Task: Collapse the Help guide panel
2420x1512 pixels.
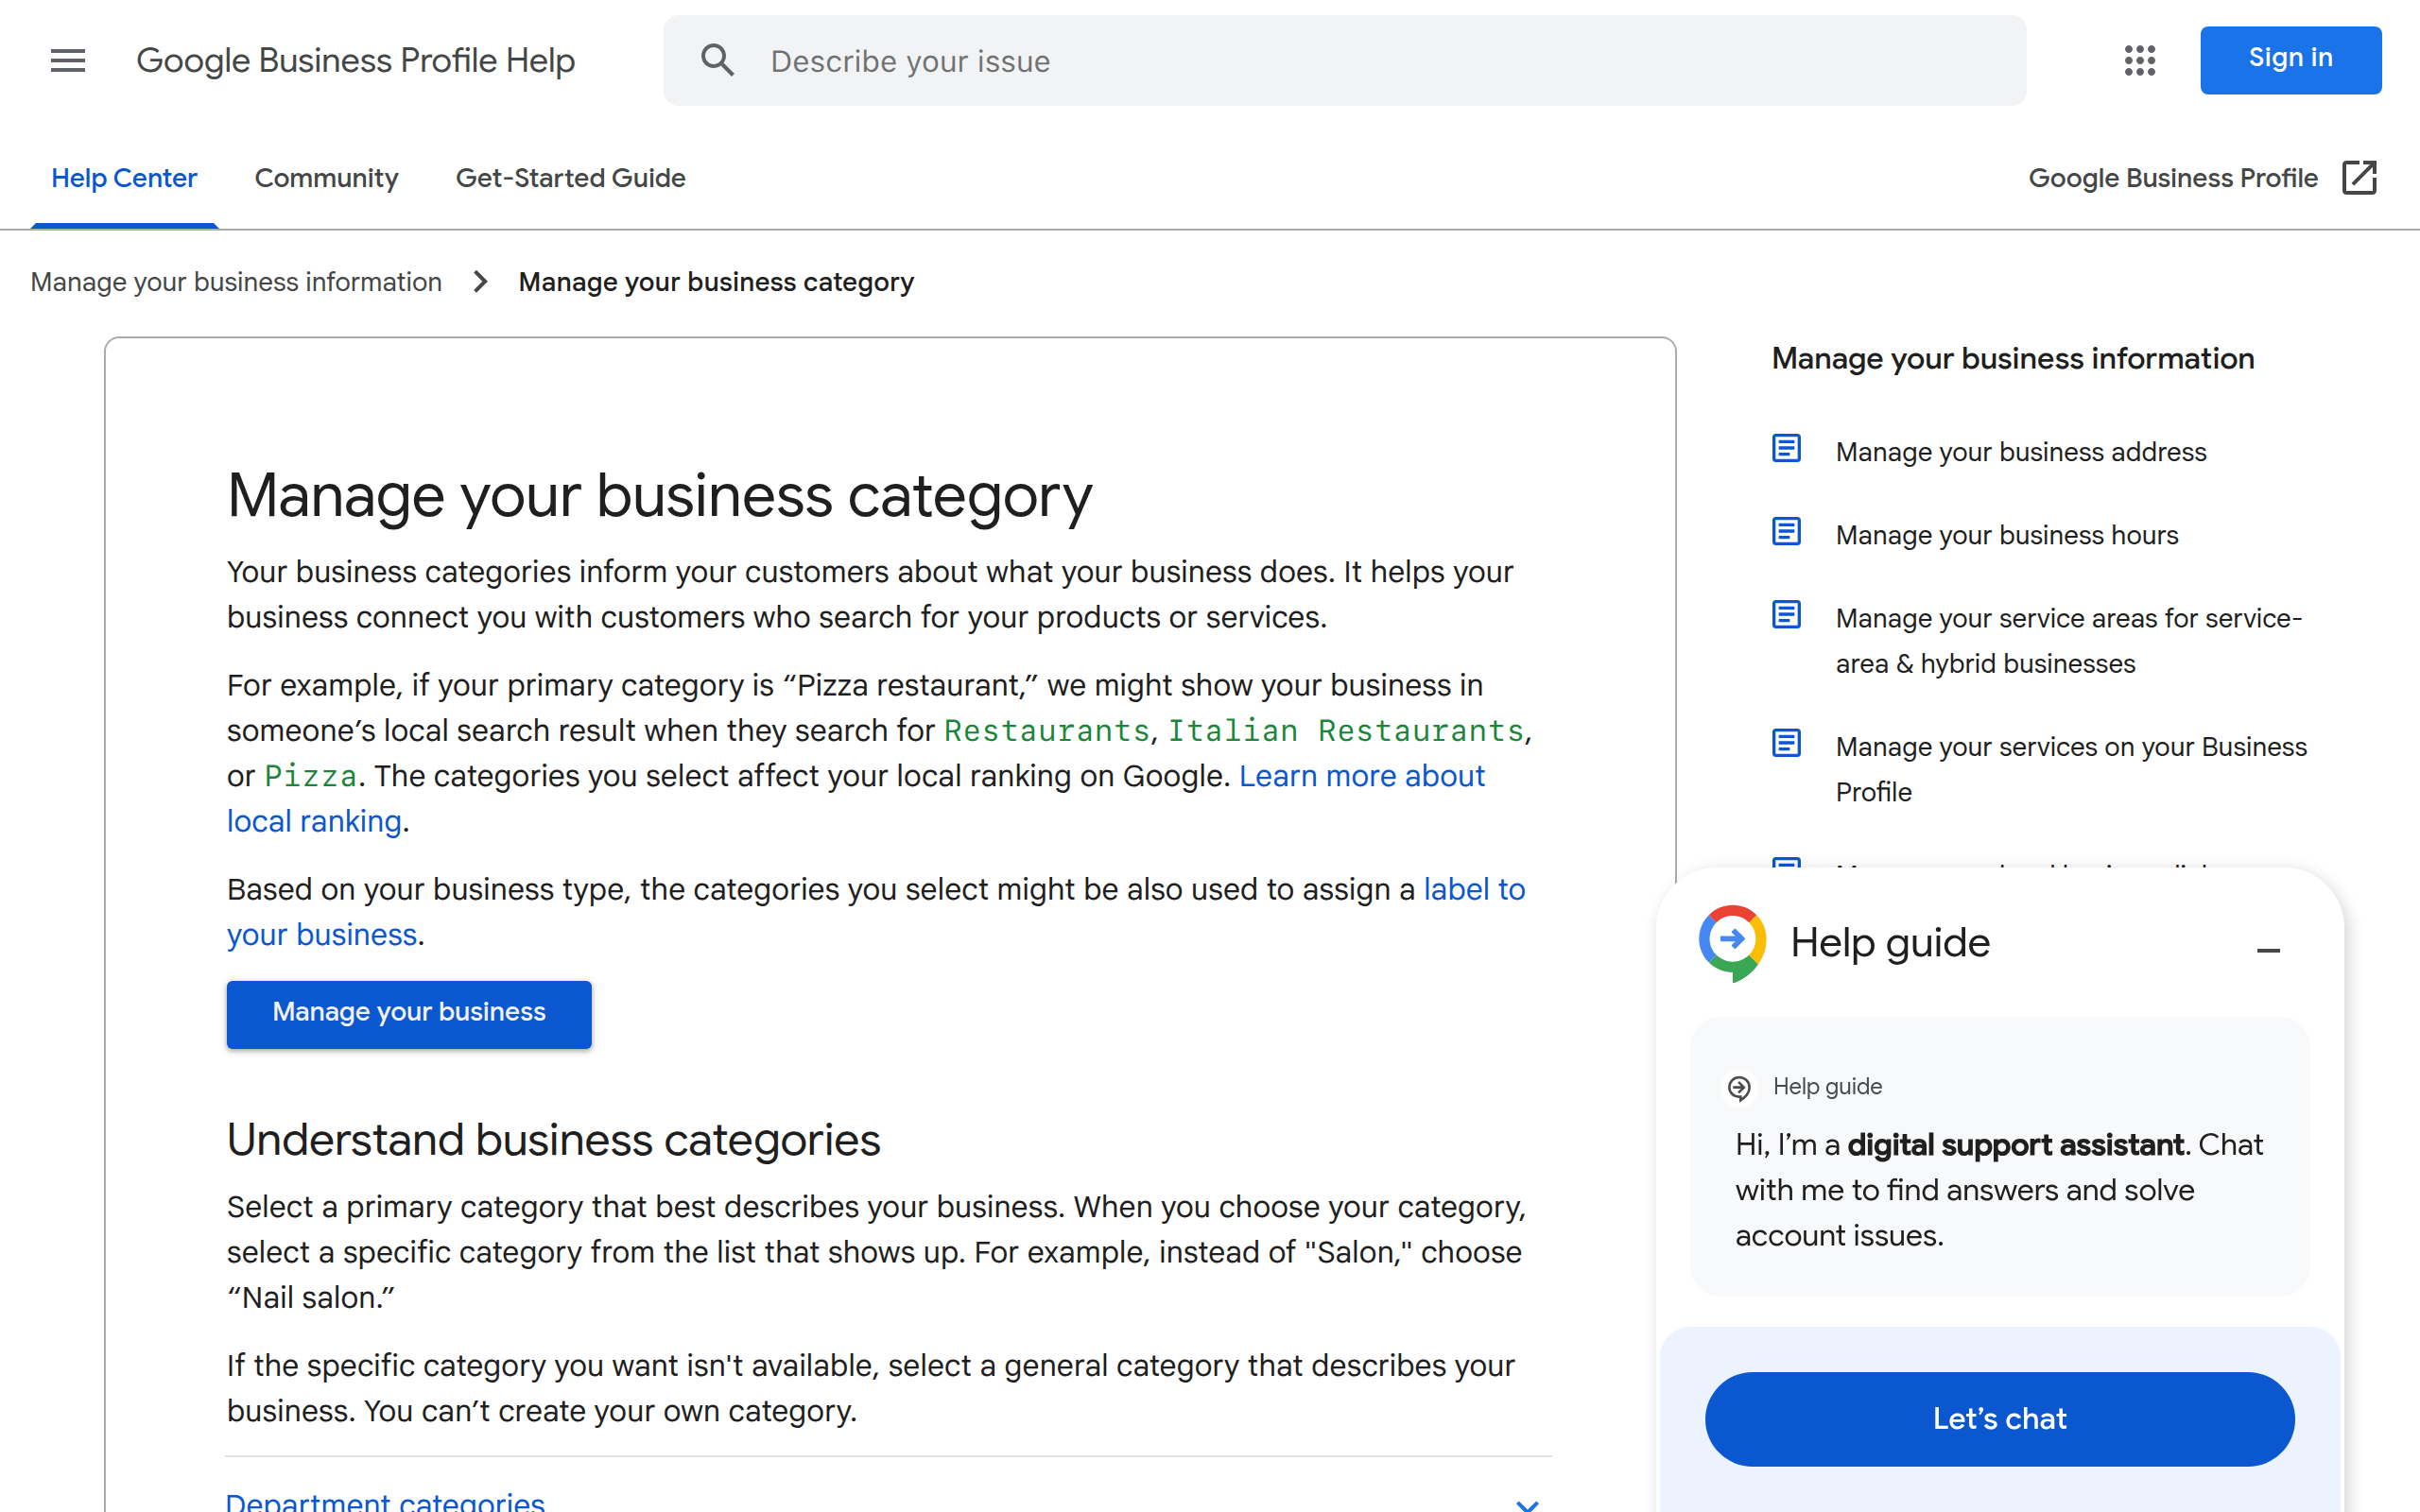Action: click(2269, 949)
